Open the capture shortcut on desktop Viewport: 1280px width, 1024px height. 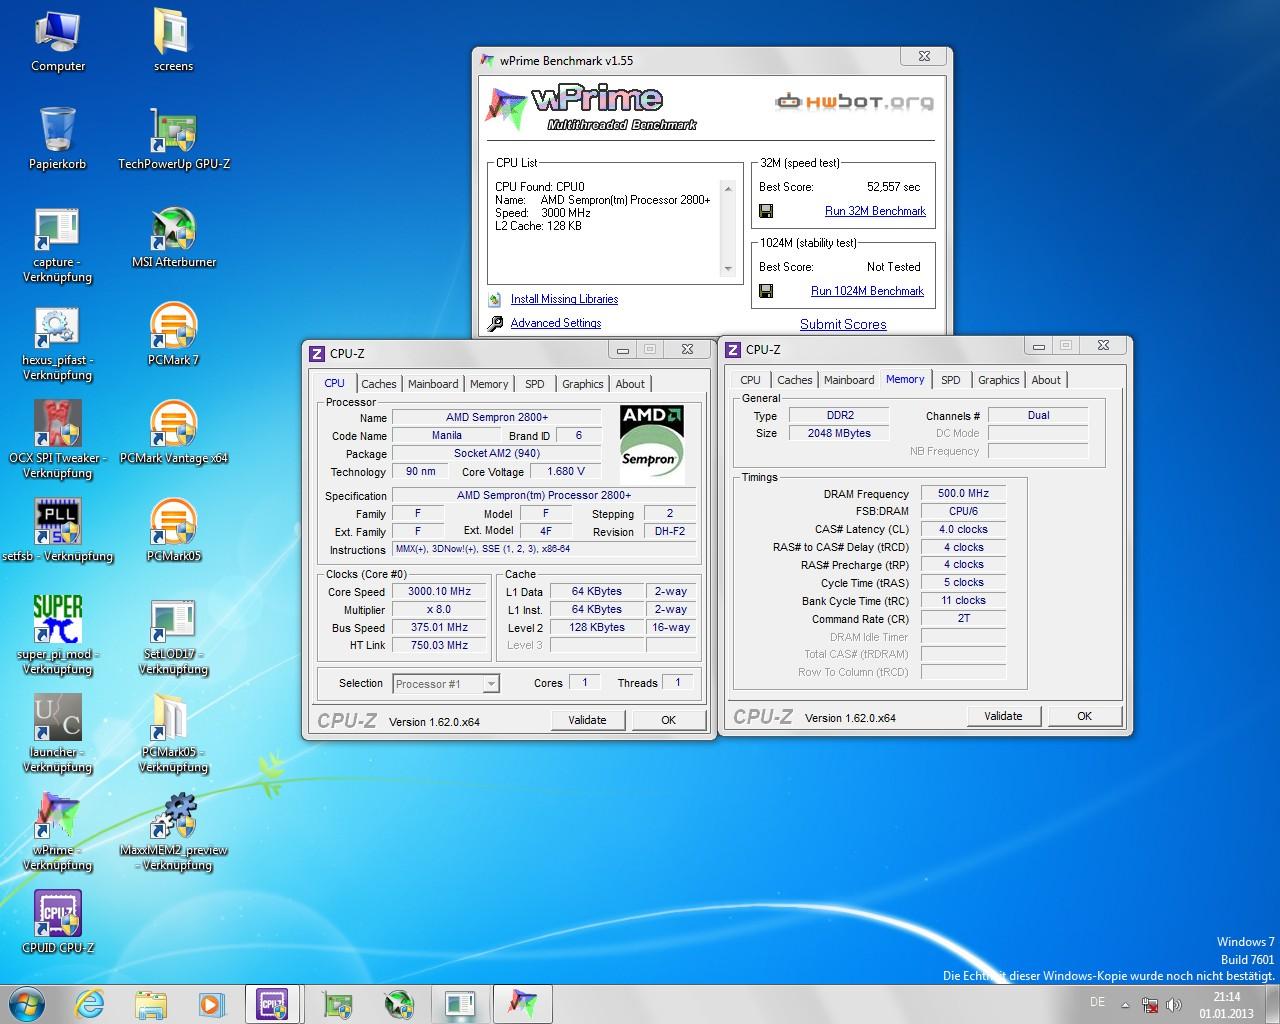coord(57,244)
